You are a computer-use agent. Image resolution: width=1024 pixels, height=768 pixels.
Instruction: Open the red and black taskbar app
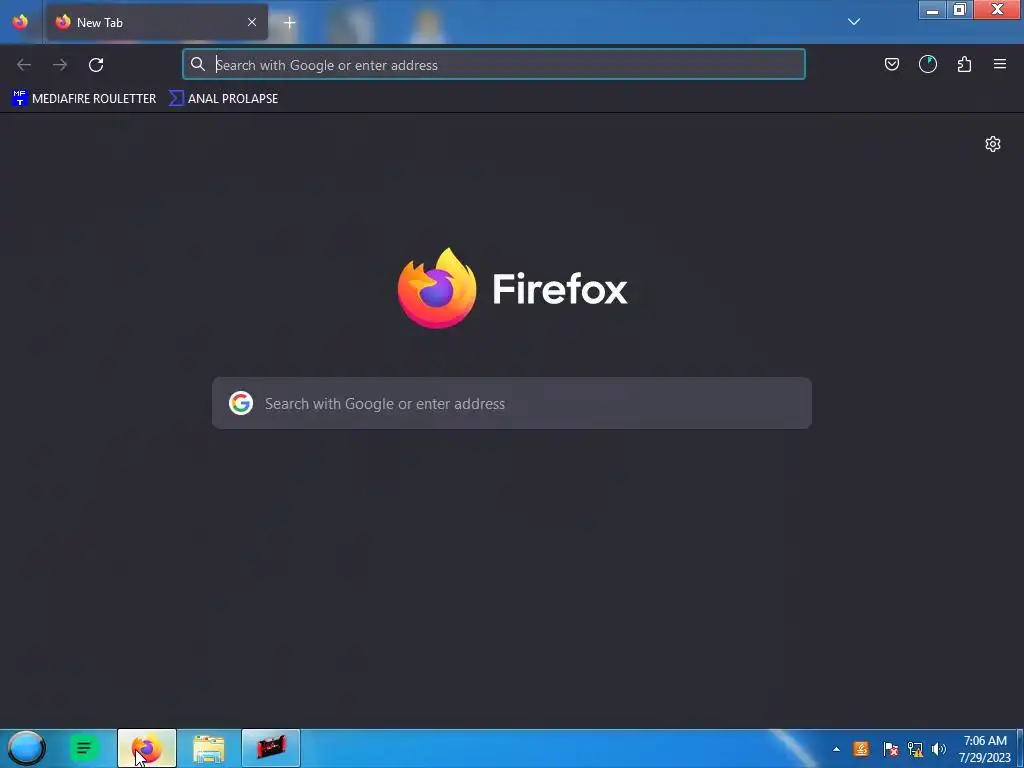(271, 748)
